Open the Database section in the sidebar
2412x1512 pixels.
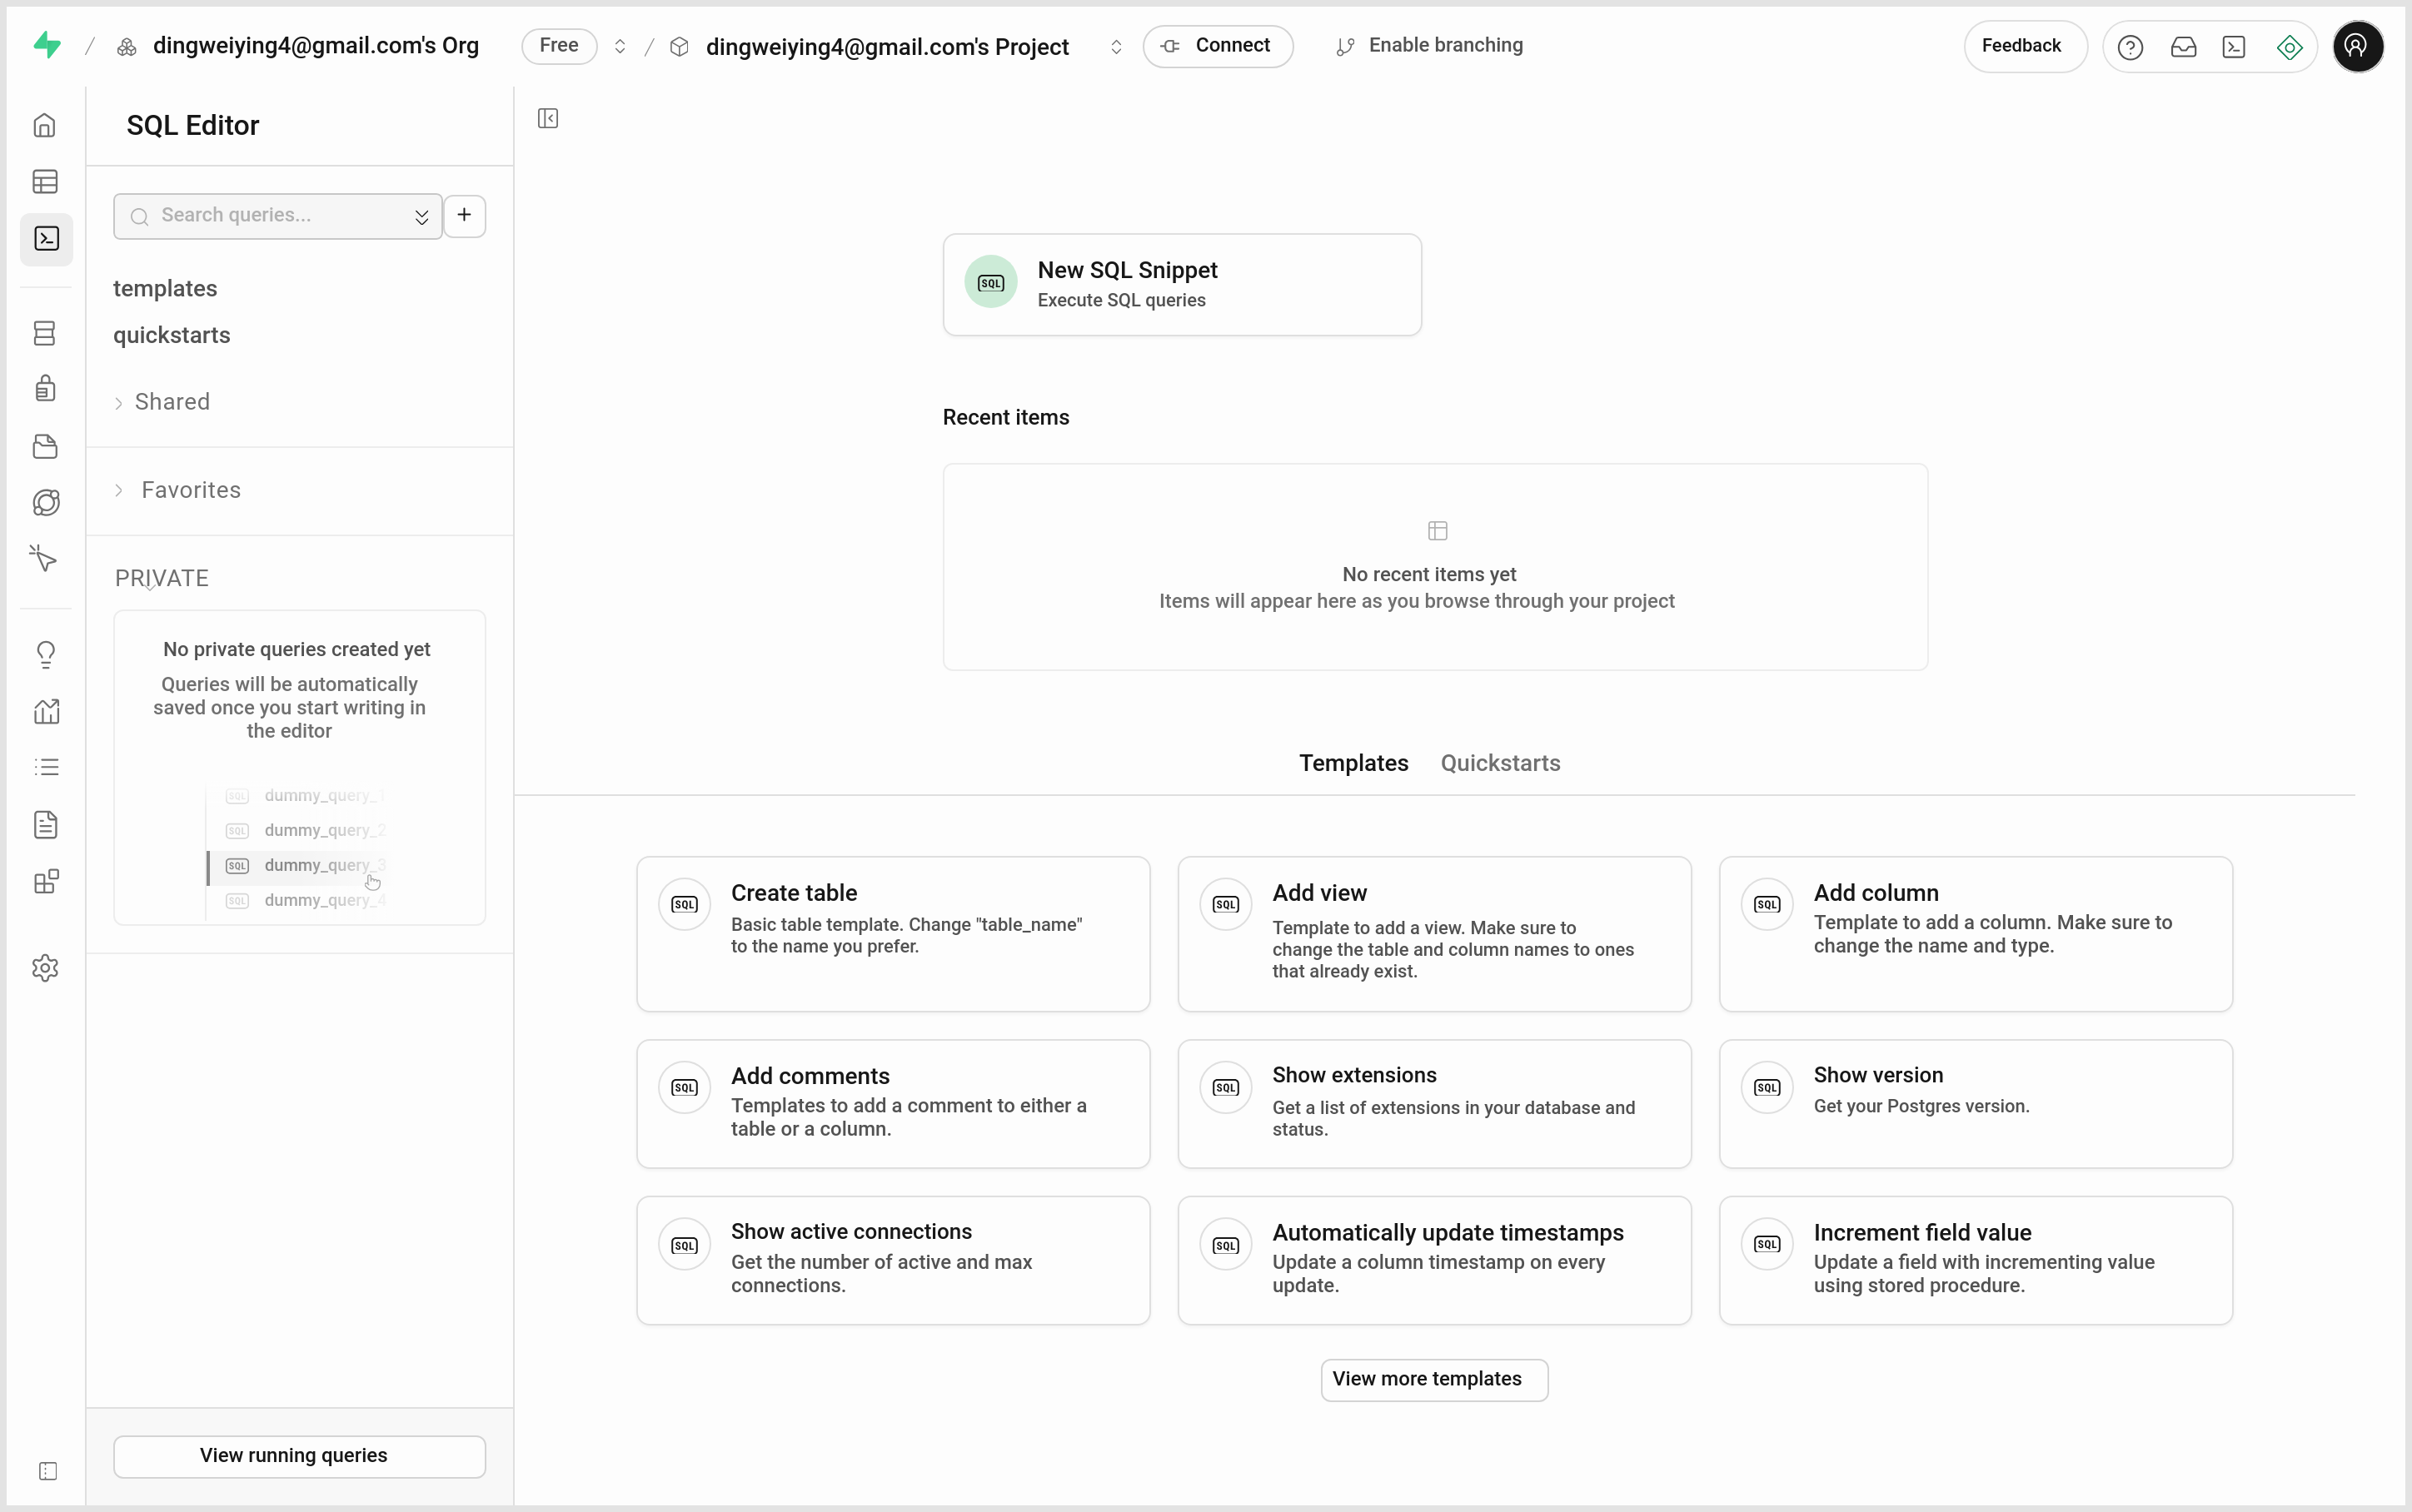44,333
